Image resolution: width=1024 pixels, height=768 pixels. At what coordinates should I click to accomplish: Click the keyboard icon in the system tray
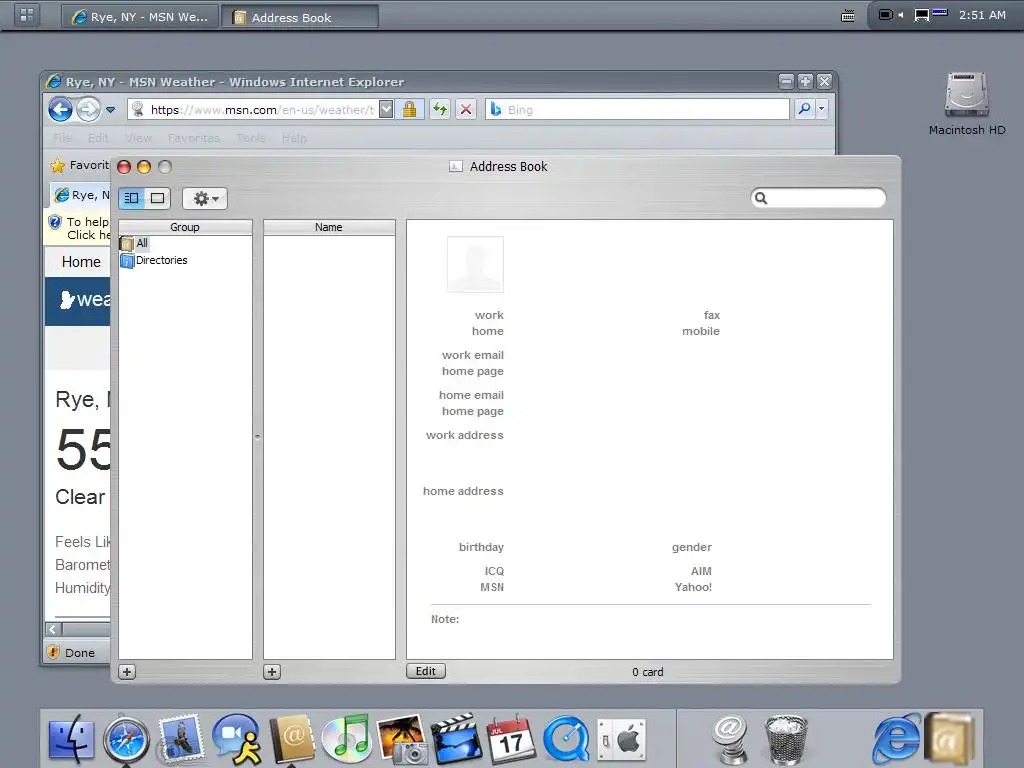[848, 16]
